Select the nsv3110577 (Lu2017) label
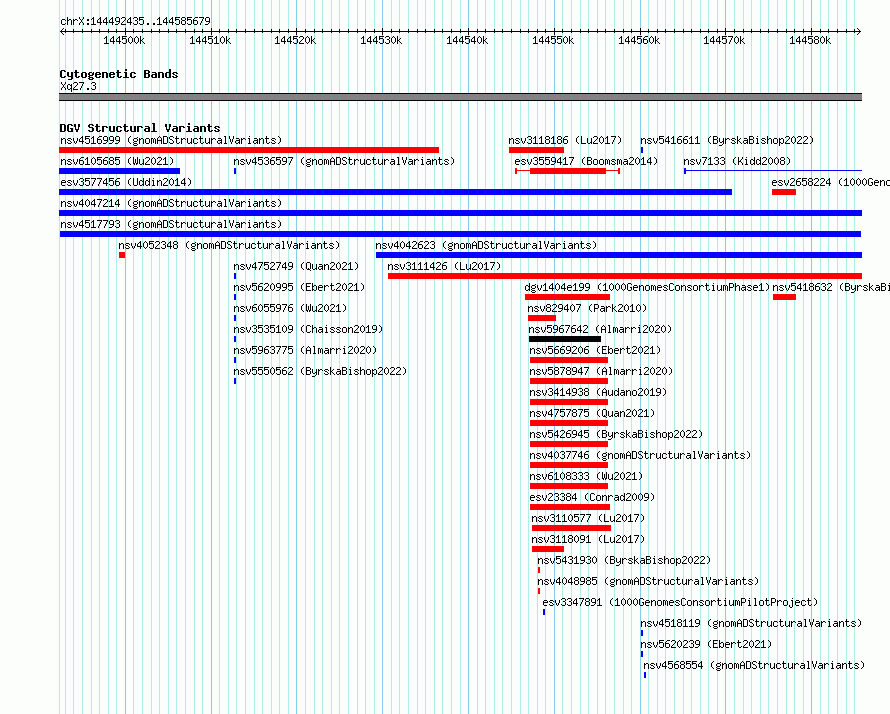890x714 pixels. 588,518
